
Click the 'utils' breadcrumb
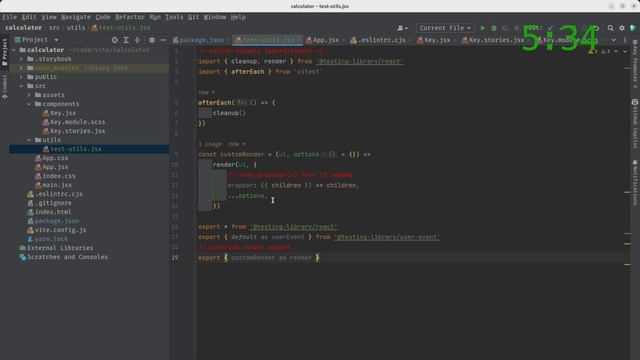click(x=76, y=28)
